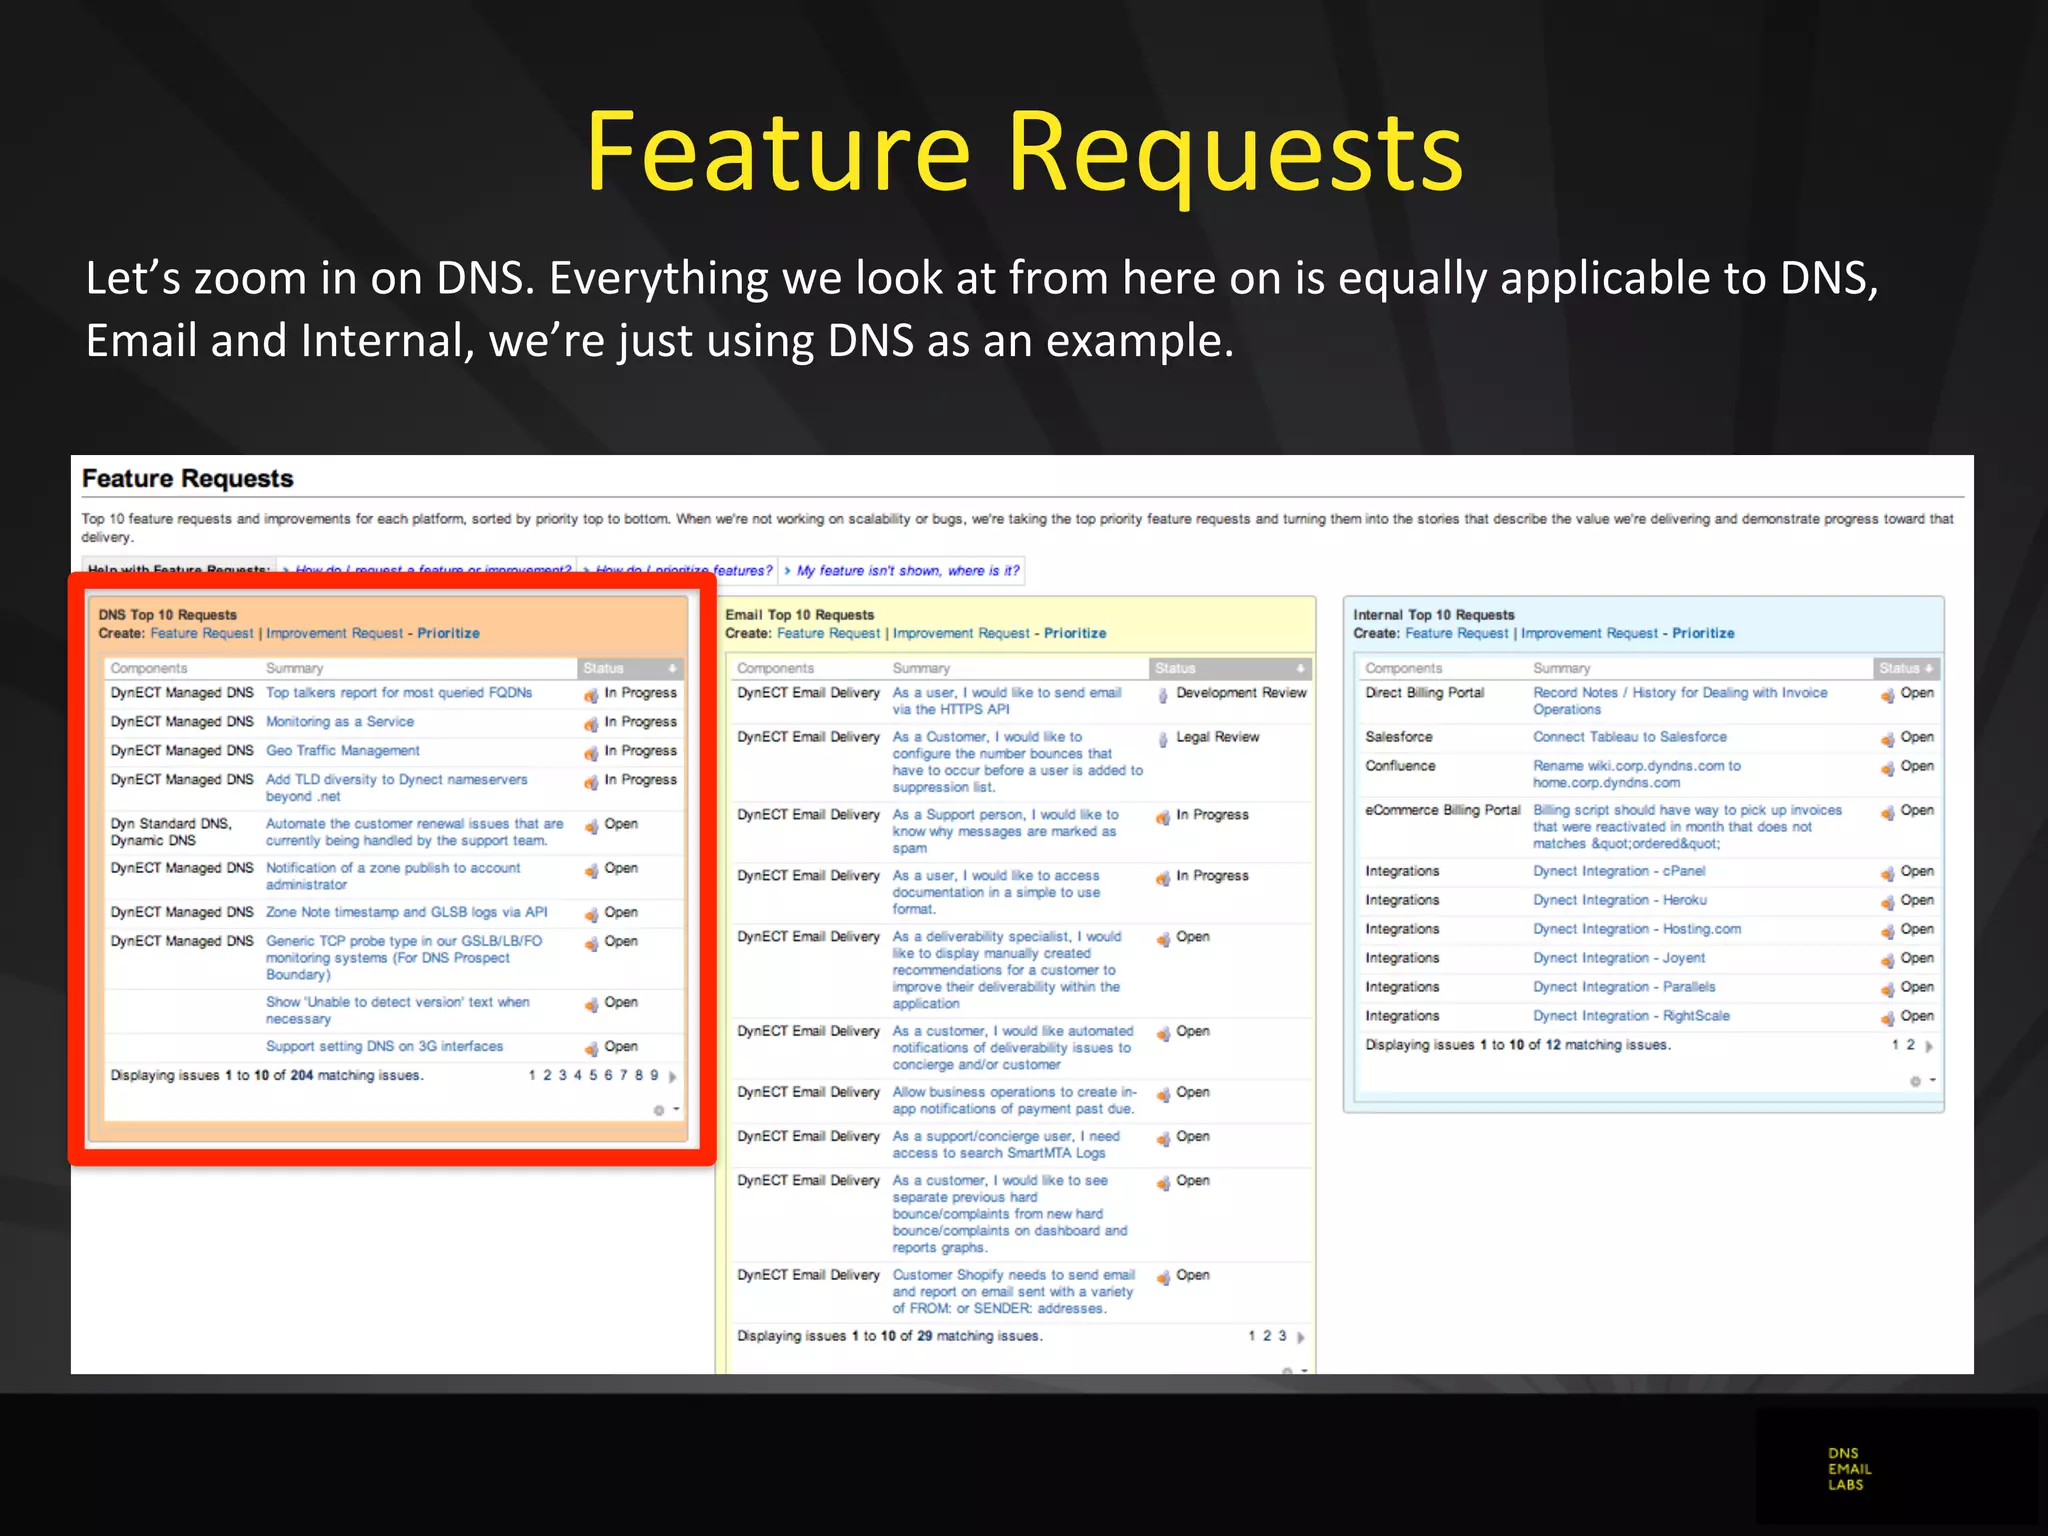This screenshot has width=2048, height=1536.
Task: Expand options arrow beside DNS panel gear
Action: (x=676, y=1109)
